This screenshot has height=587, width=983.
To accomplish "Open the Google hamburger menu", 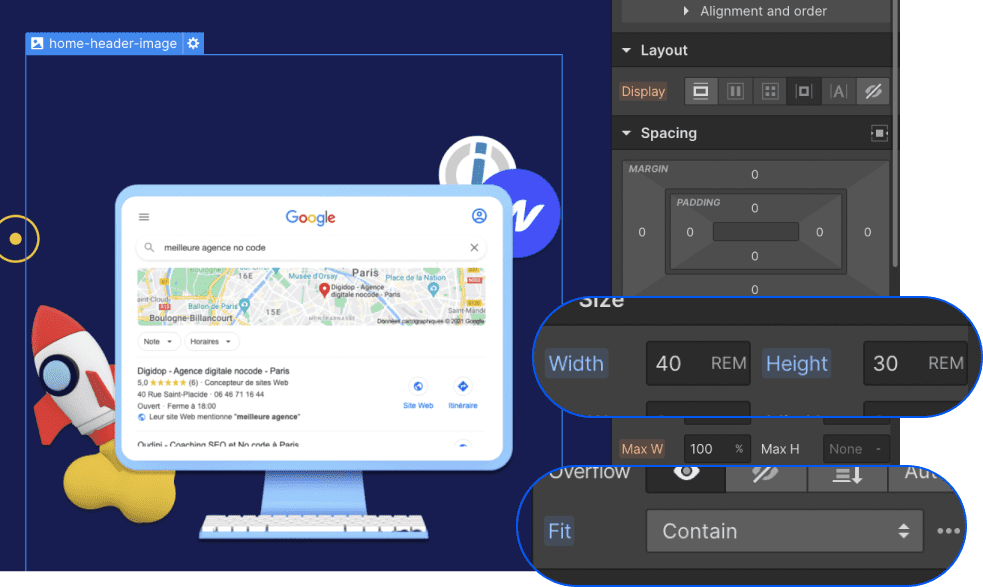I will point(144,217).
